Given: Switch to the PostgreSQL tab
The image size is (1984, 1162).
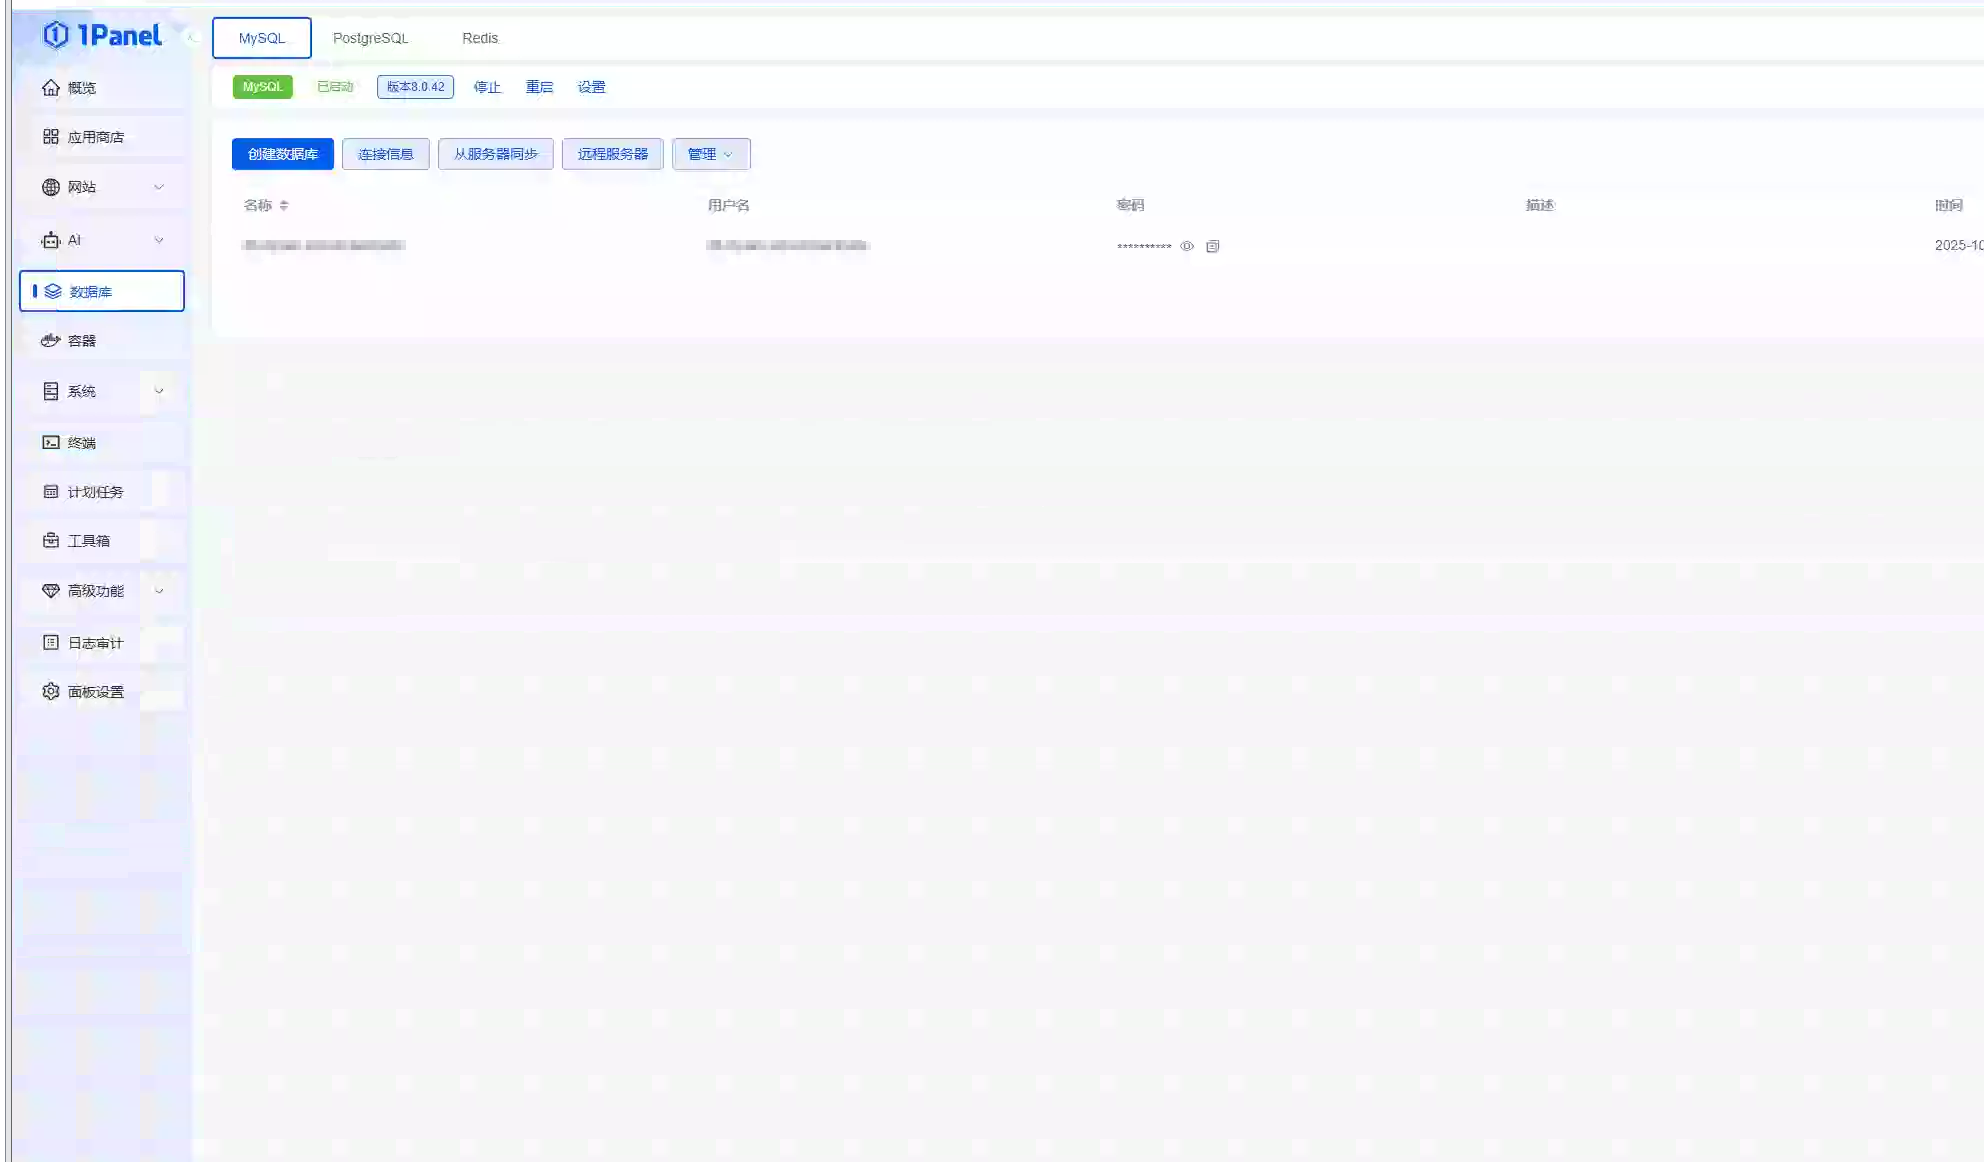Looking at the screenshot, I should point(370,38).
